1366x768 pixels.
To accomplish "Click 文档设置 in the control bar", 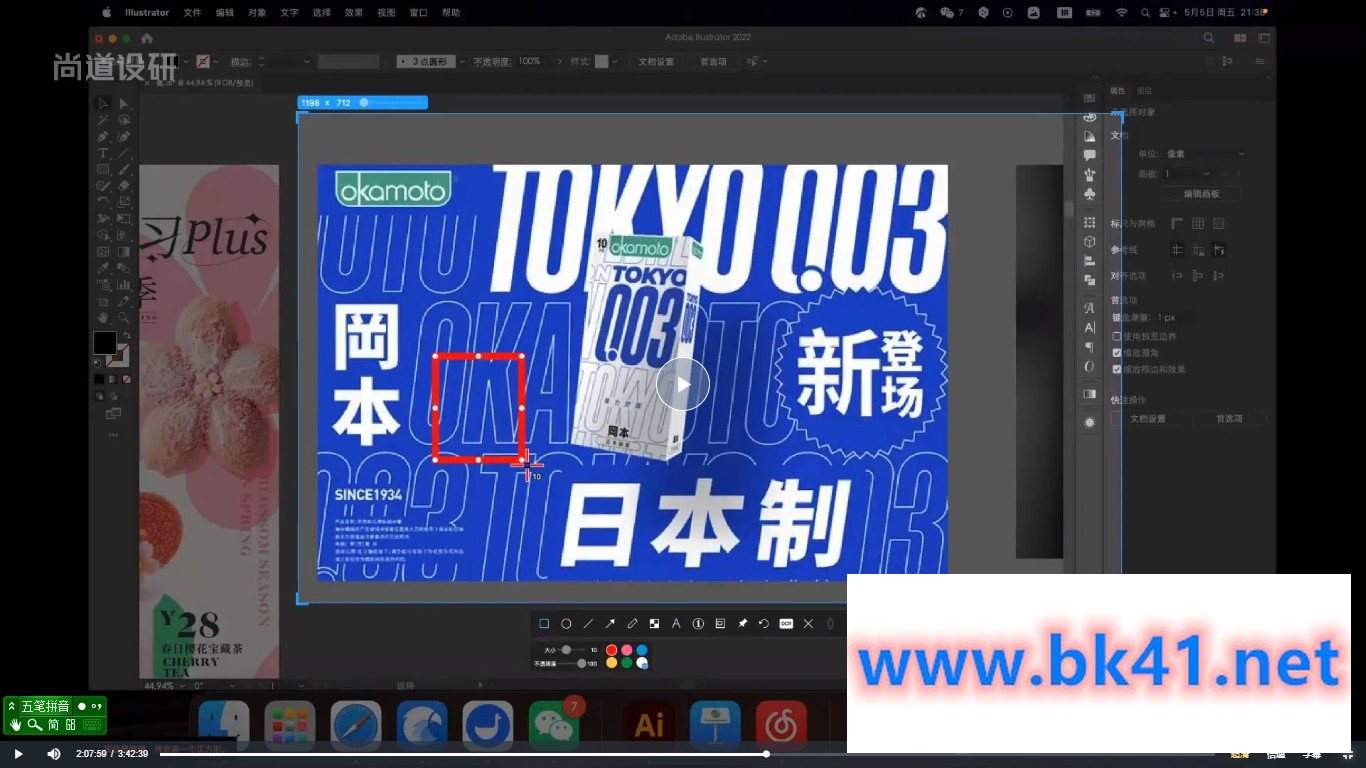I will click(x=656, y=61).
